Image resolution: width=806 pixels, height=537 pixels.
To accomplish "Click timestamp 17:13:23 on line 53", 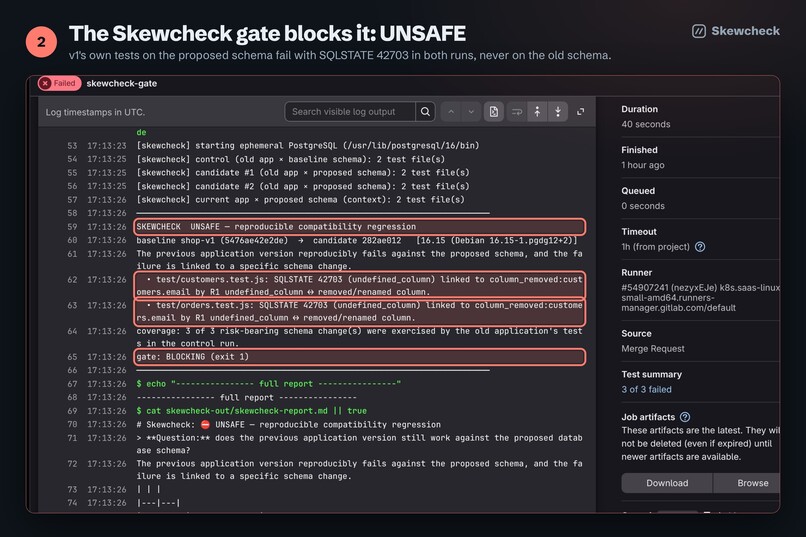I will [x=106, y=145].
